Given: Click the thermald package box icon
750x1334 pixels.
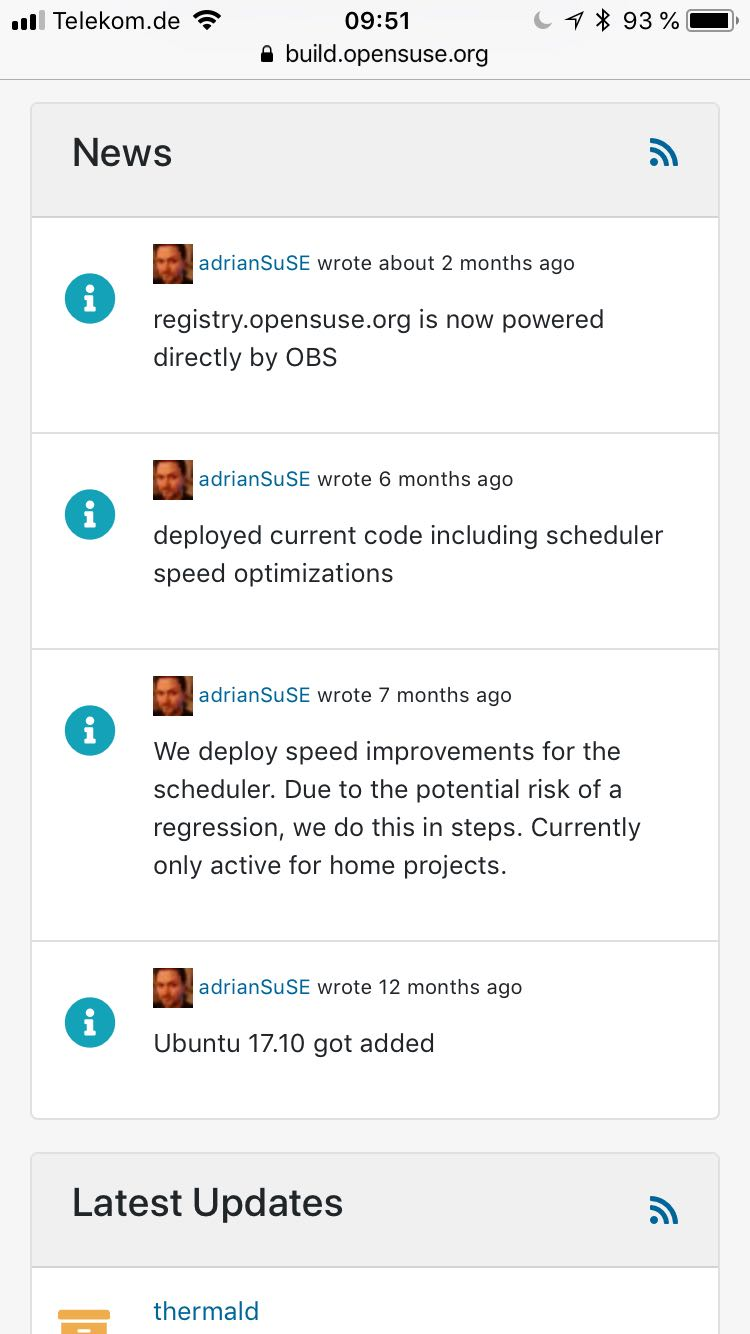Looking at the screenshot, I should 84,1320.
